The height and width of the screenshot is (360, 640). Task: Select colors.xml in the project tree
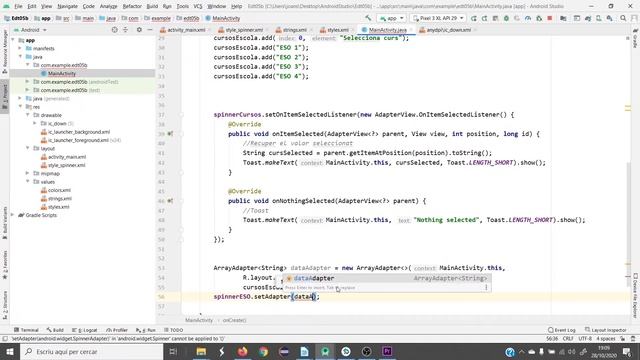(59, 190)
